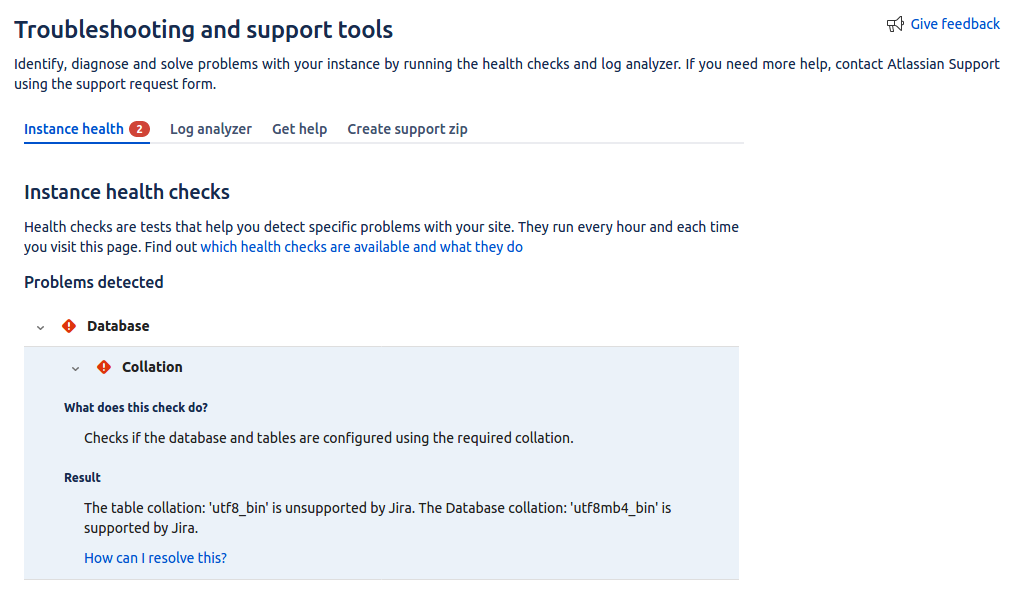The width and height of the screenshot is (1010, 589).
Task: Select the Create support zip tab
Action: pos(407,129)
